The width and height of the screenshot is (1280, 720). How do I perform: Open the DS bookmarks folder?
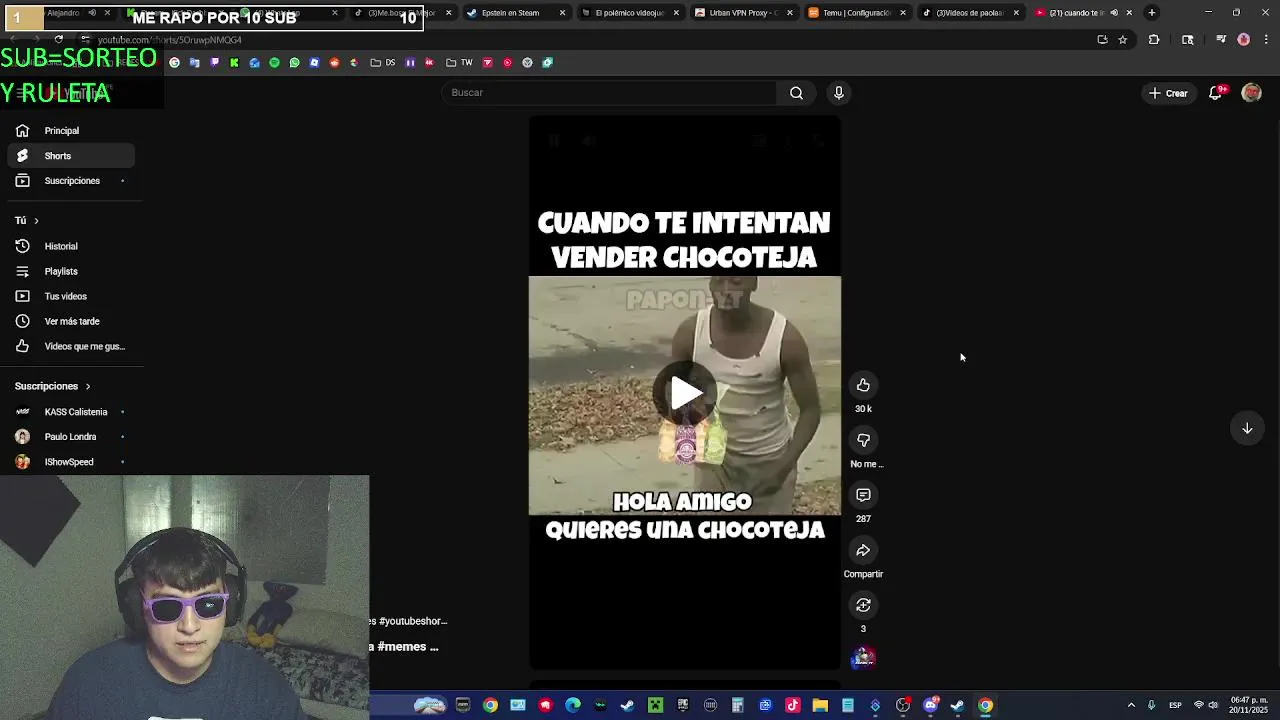tap(383, 63)
